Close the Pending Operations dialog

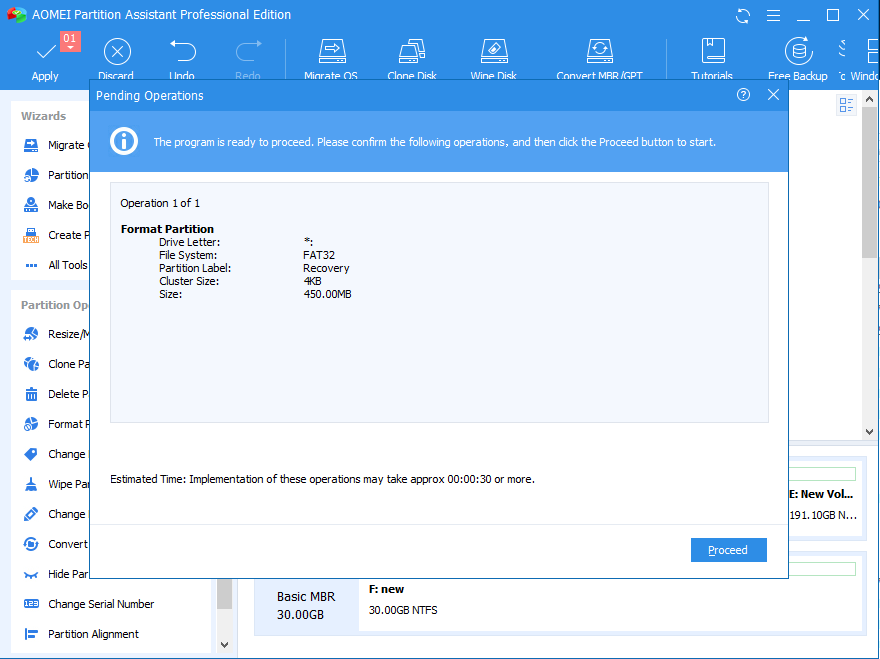(773, 95)
